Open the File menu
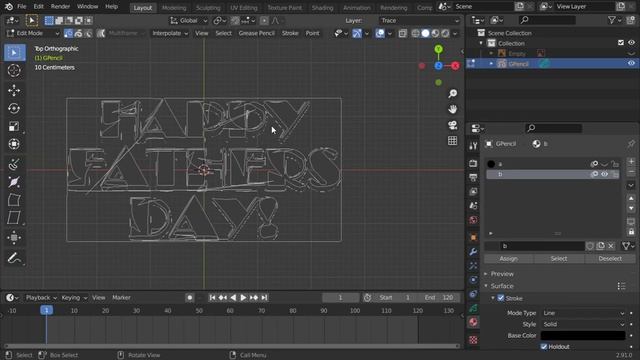This screenshot has height=360, width=640. pyautogui.click(x=22, y=7)
